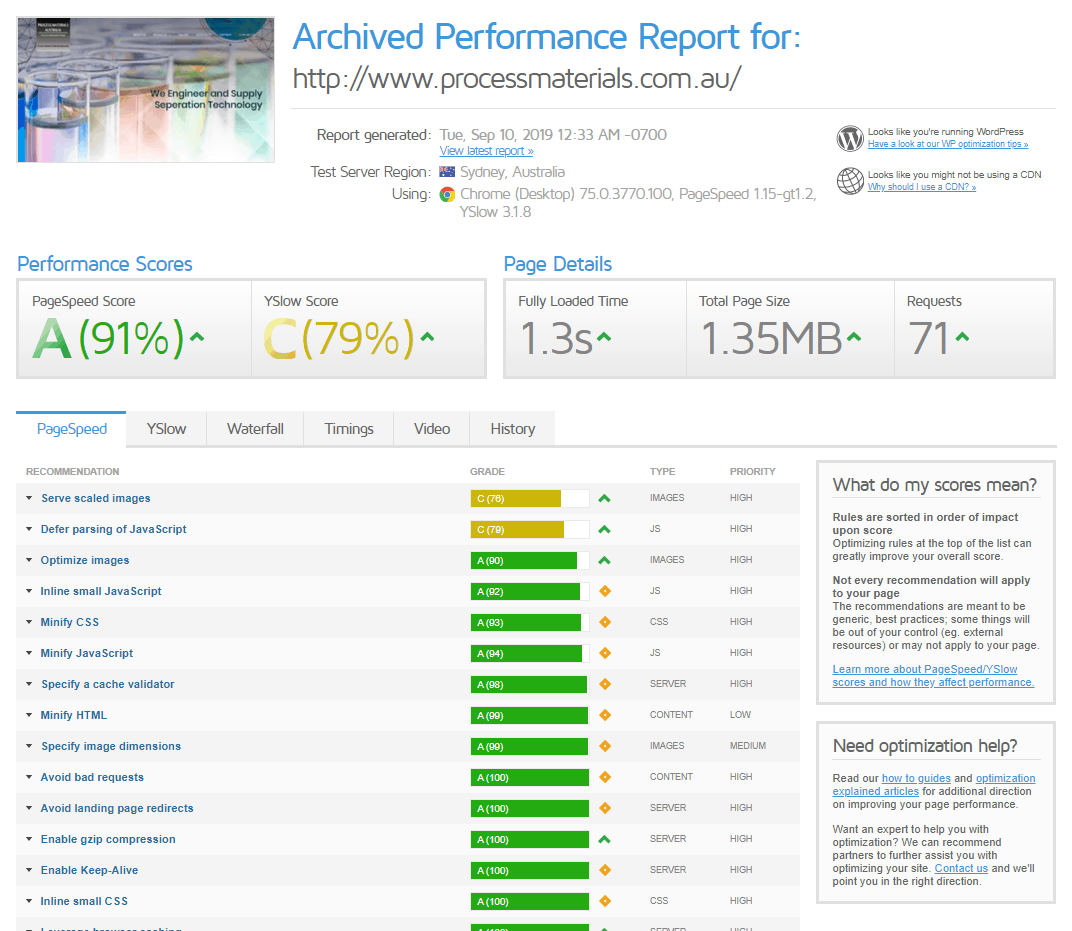Click the green up arrow for Serve scaled images

coord(604,498)
